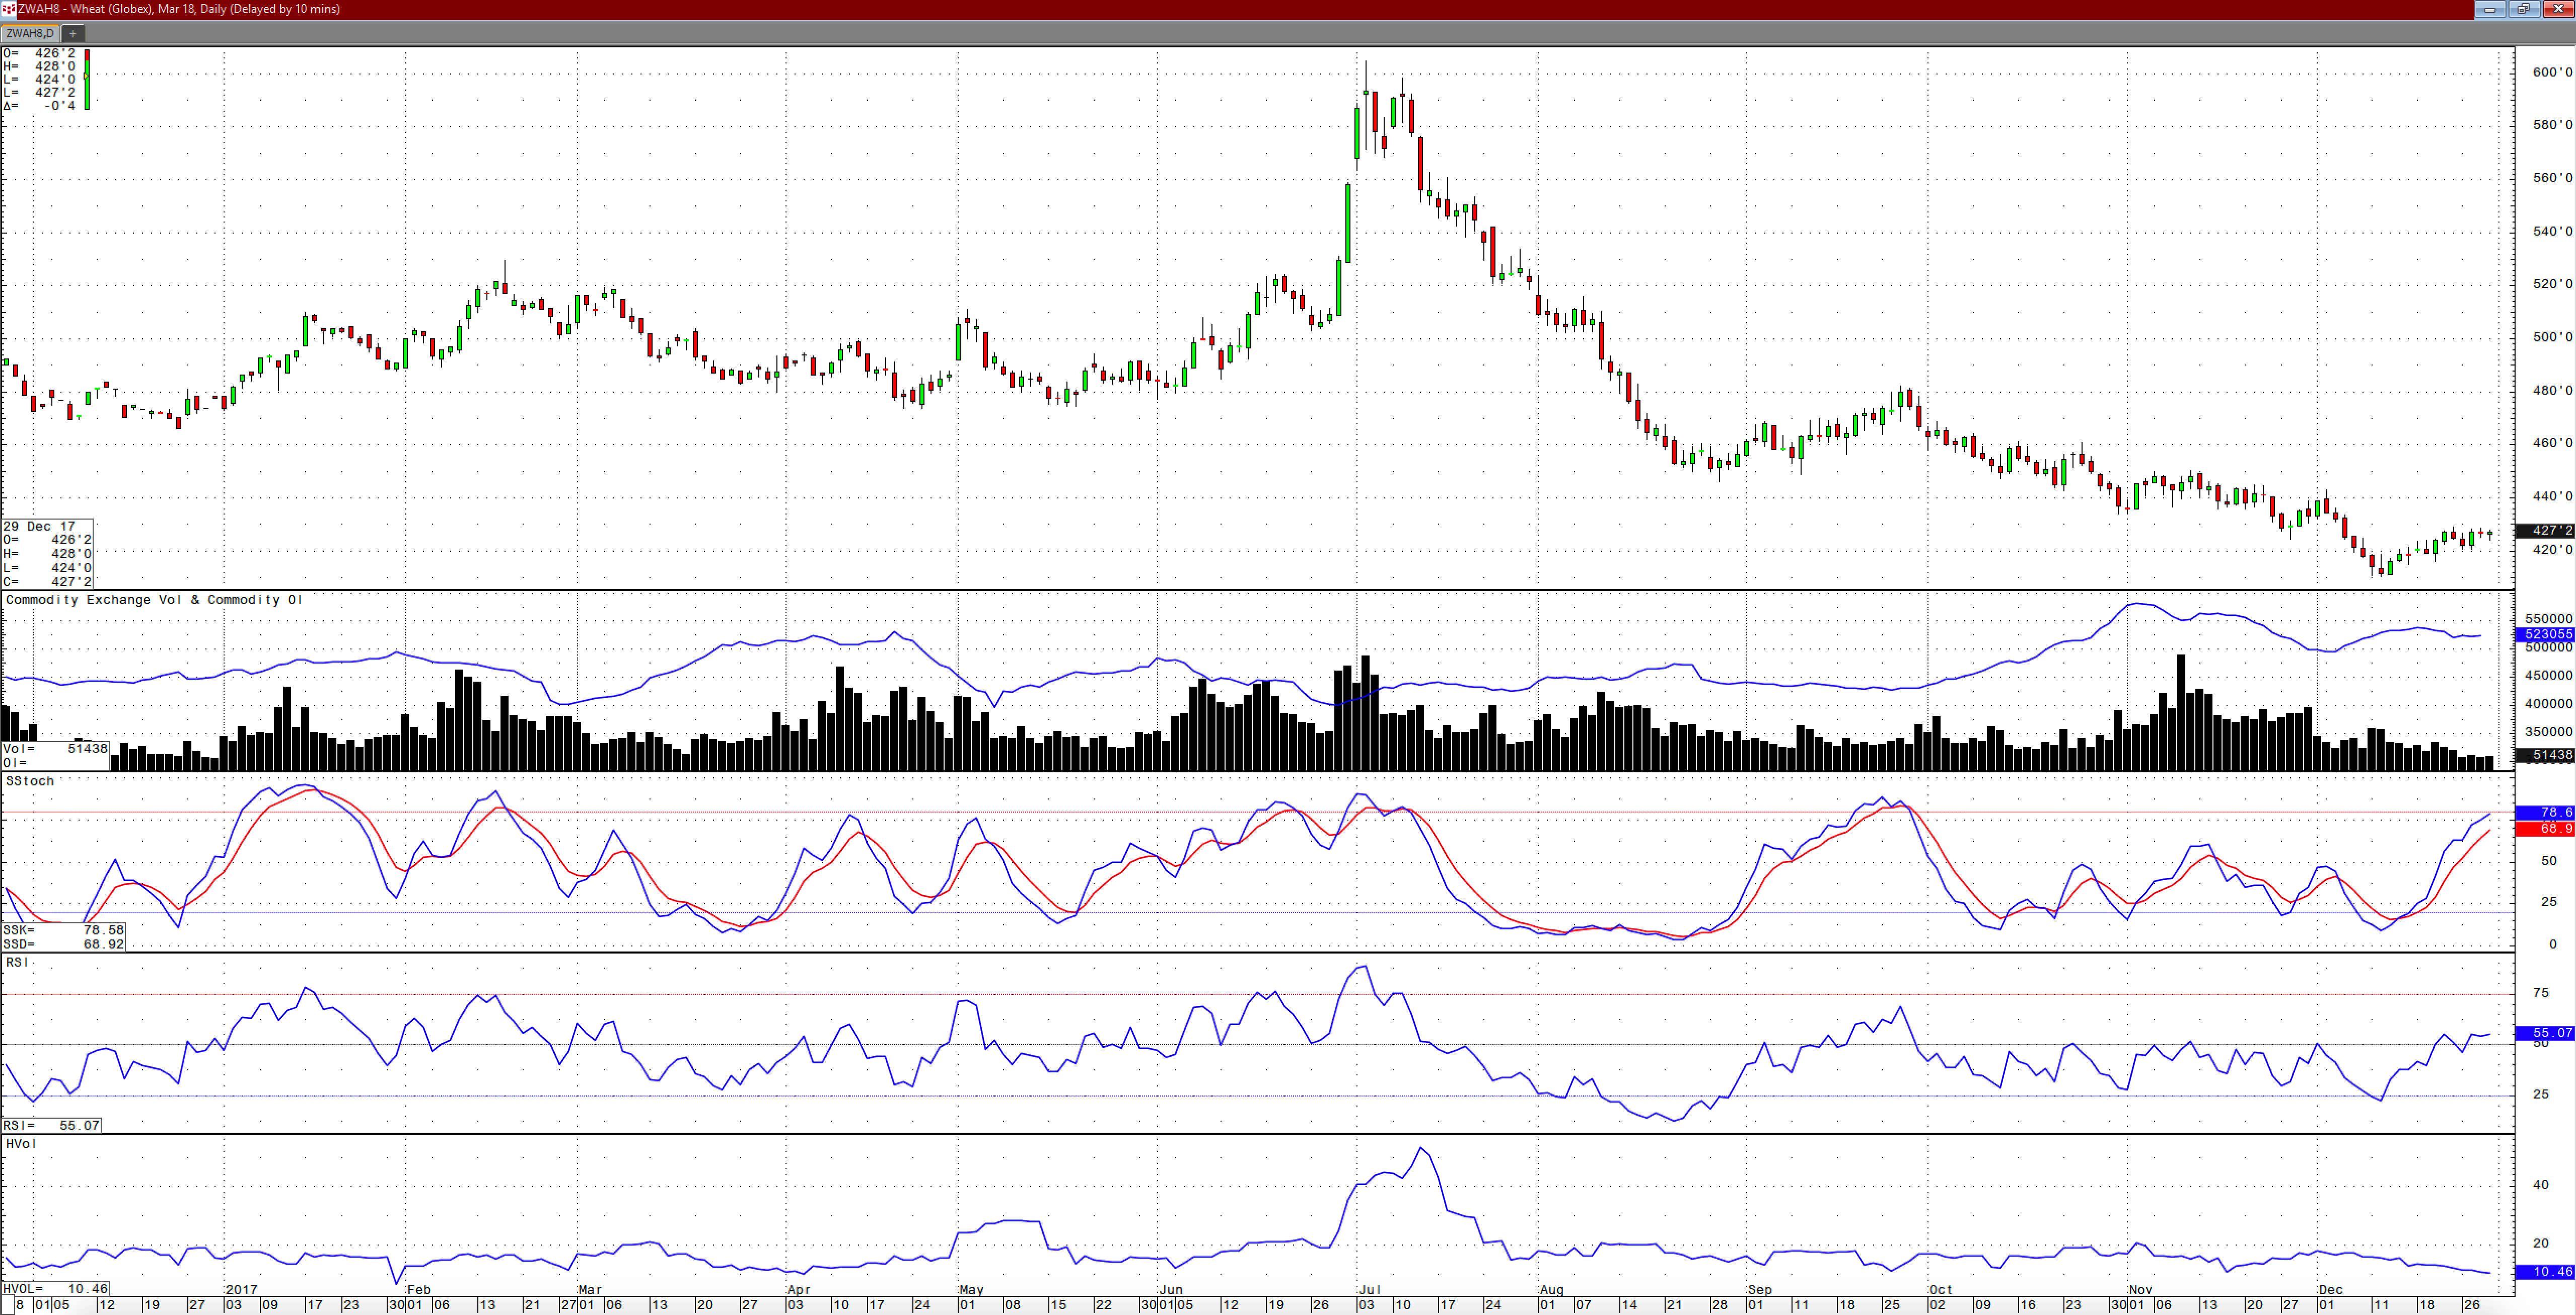Add a new chart tab with plus
The width and height of the screenshot is (2576, 1315).
(73, 33)
